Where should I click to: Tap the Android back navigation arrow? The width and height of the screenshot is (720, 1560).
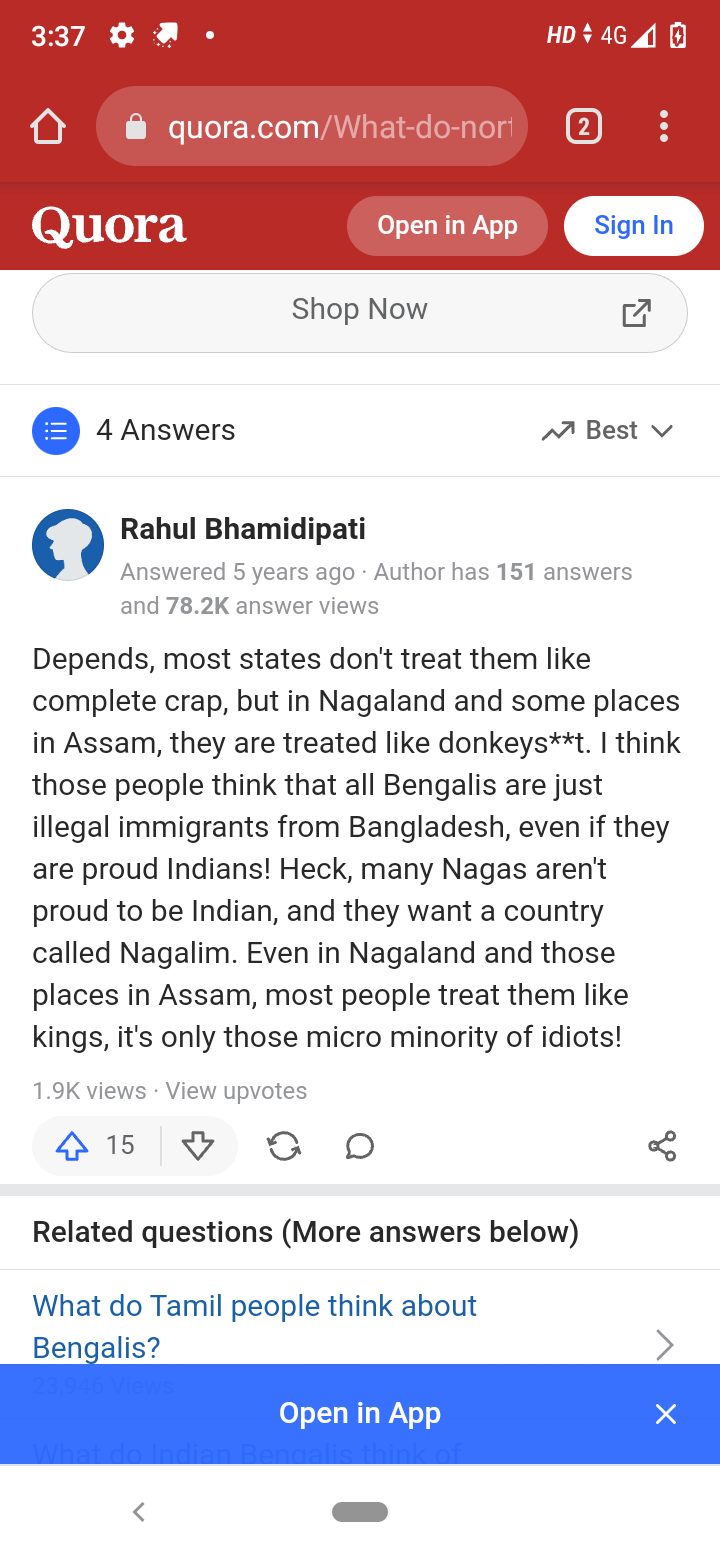[x=139, y=1512]
